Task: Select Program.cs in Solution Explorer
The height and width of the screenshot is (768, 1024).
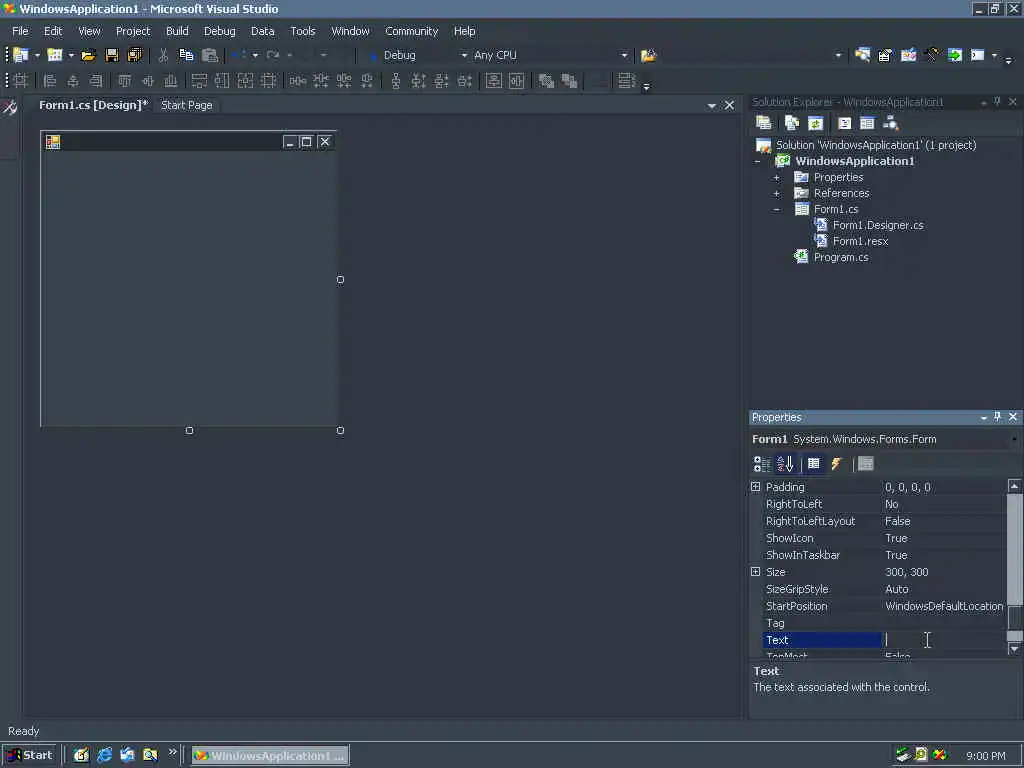Action: tap(840, 257)
